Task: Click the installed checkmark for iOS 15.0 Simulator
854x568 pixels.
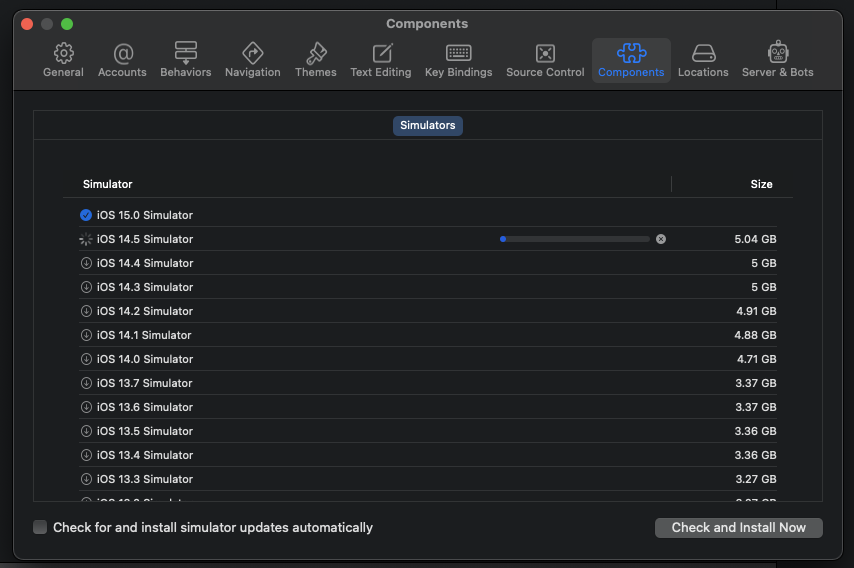Action: coord(86,215)
